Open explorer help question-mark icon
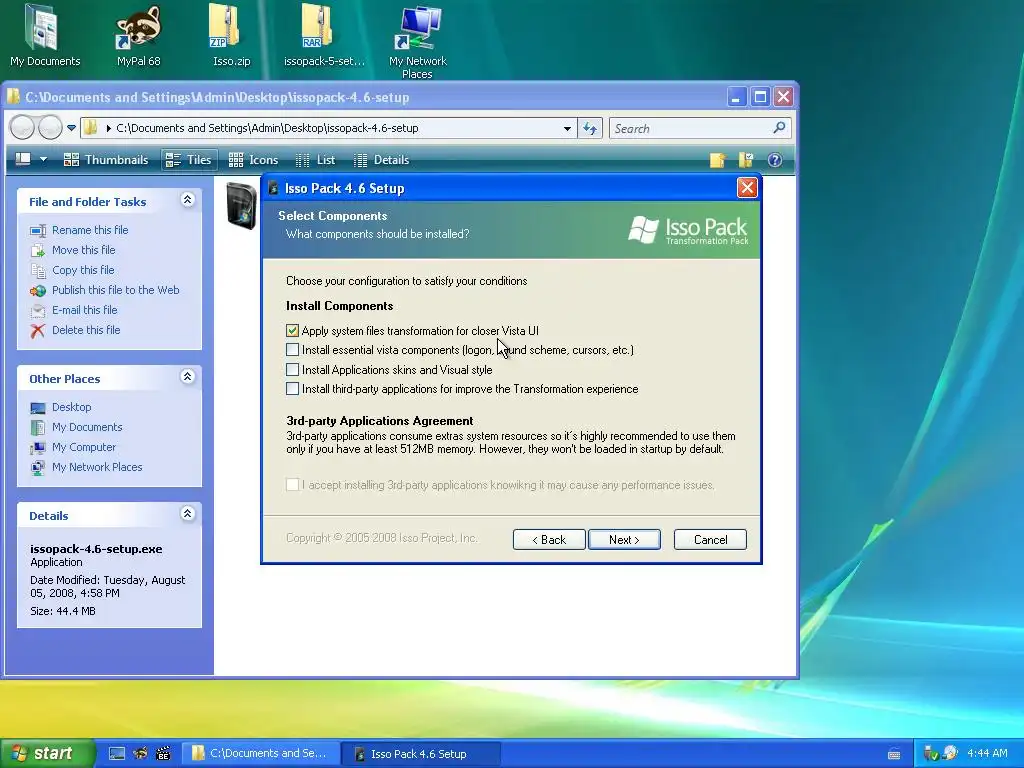Image resolution: width=1024 pixels, height=768 pixels. (775, 160)
